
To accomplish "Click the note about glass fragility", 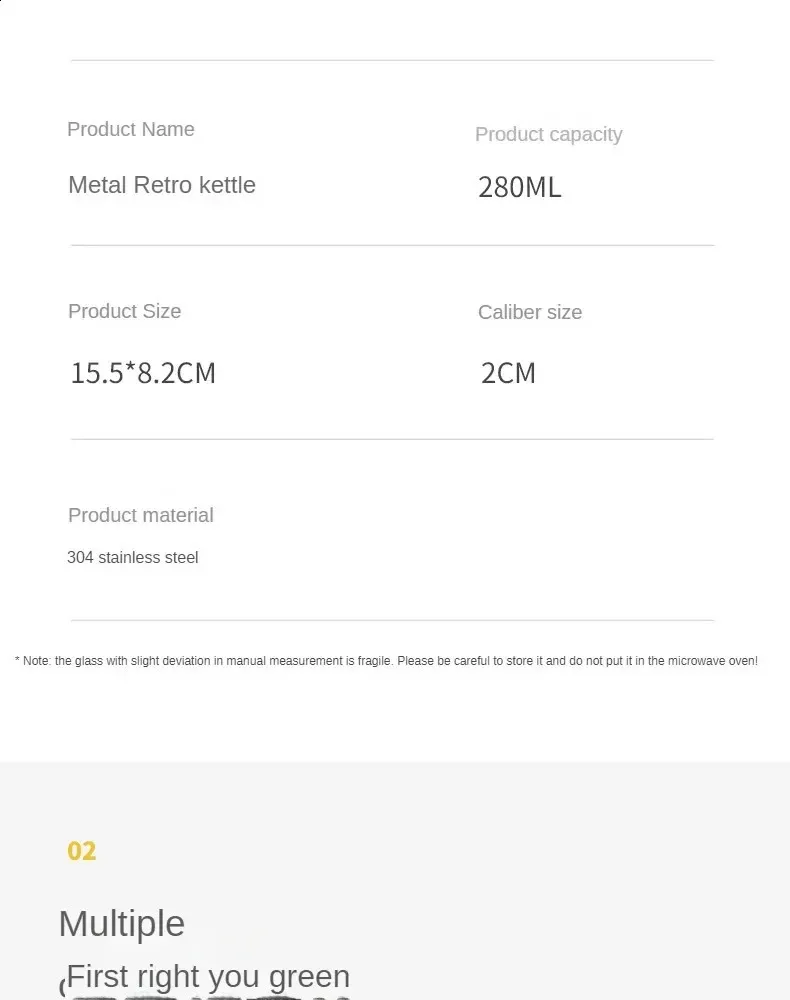I will coord(386,661).
